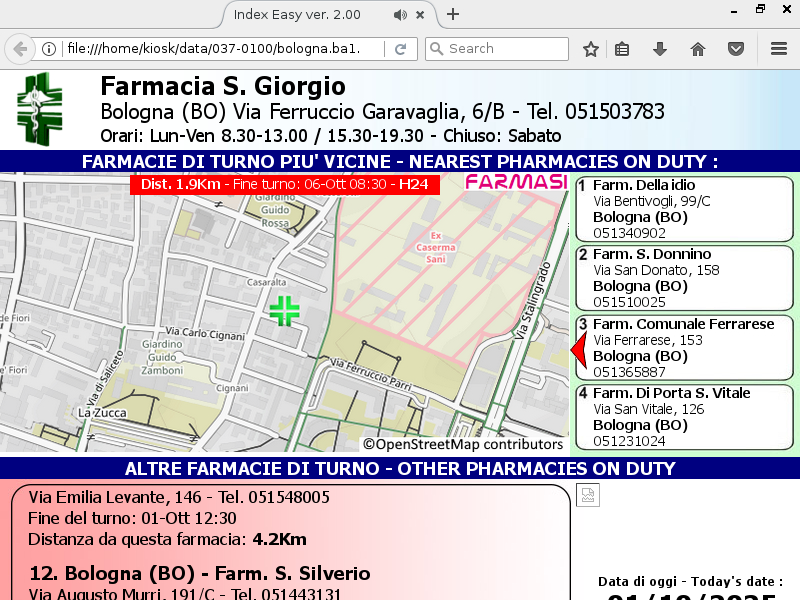Reload the current page
This screenshot has width=800, height=600.
[x=400, y=49]
